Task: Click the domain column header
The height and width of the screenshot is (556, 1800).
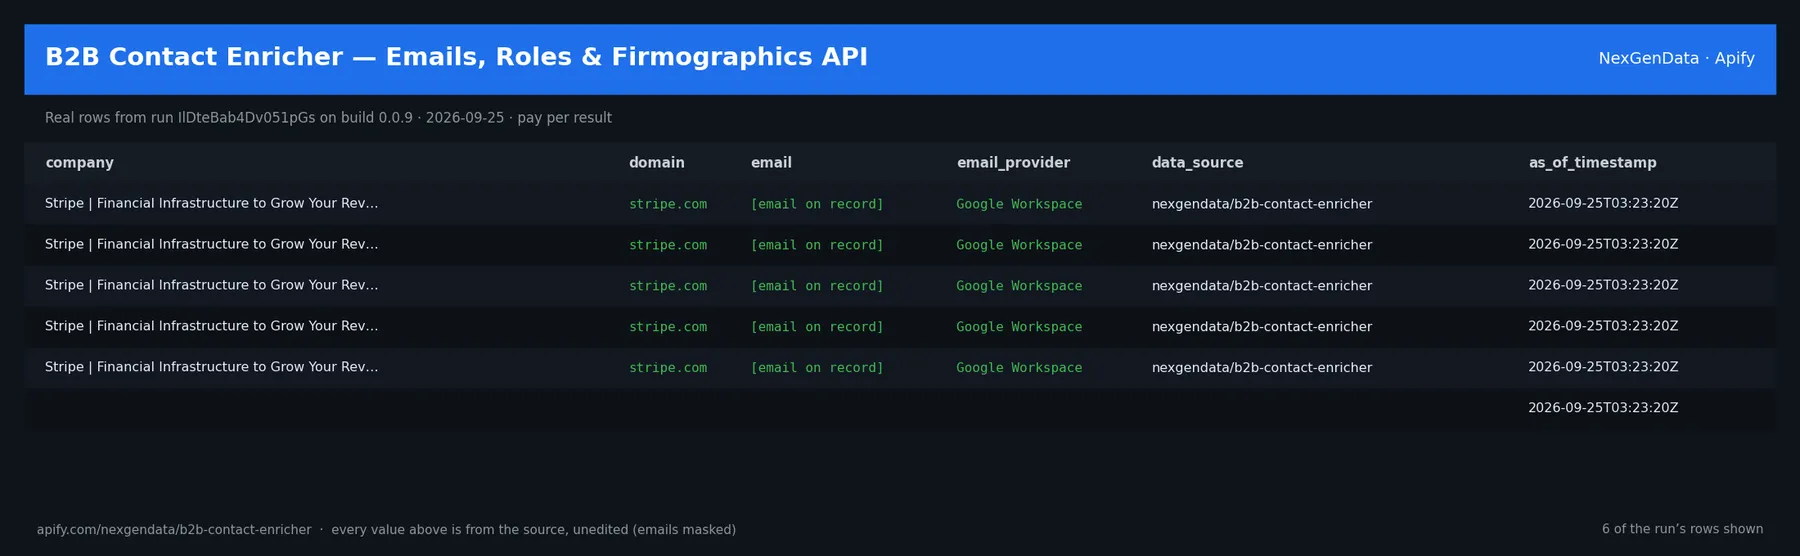Action: pyautogui.click(x=656, y=162)
